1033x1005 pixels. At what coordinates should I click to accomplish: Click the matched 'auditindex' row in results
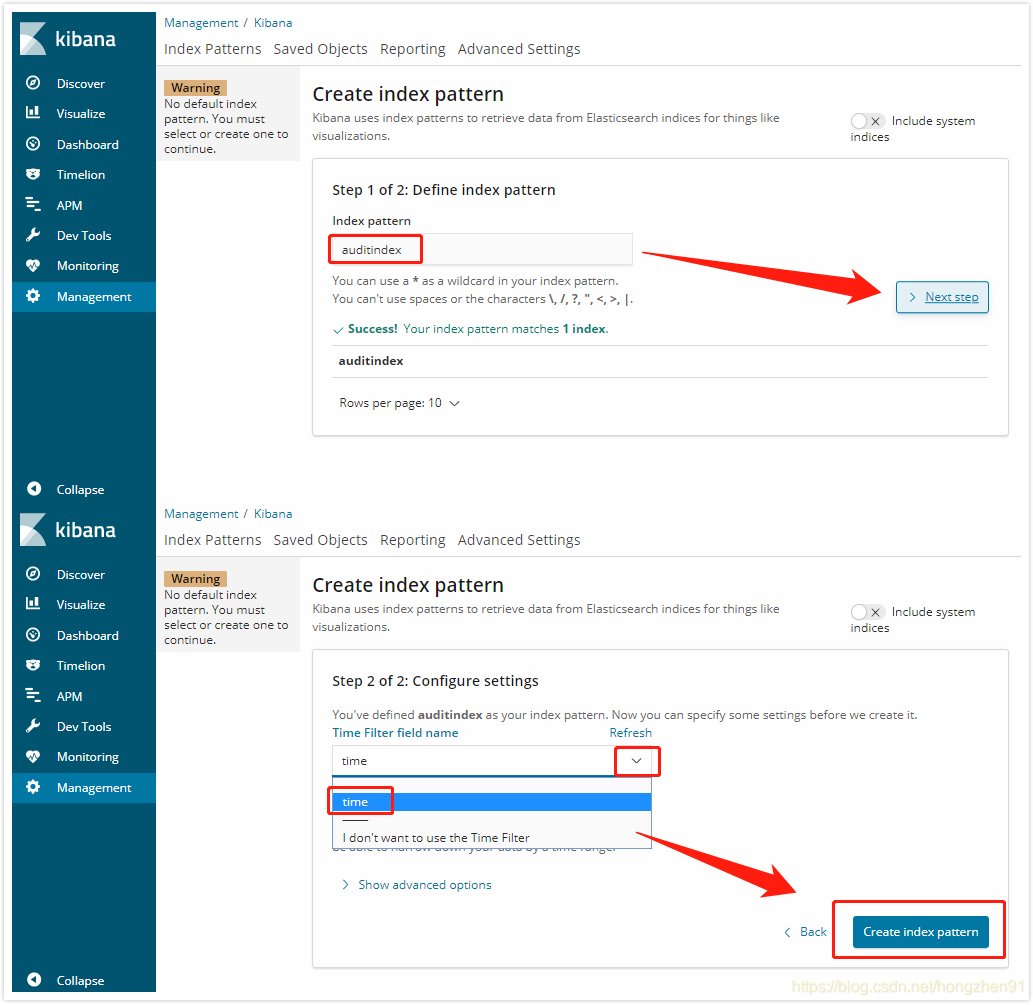(x=660, y=361)
